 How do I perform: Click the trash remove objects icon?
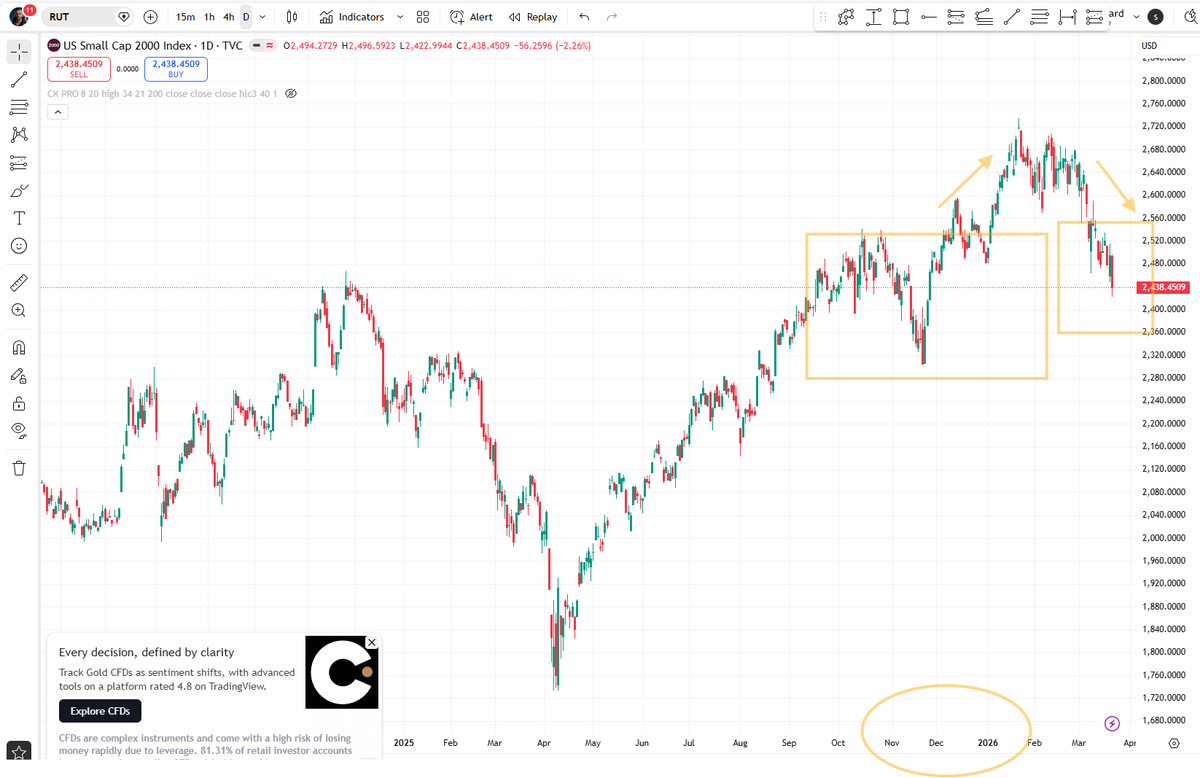tap(19, 468)
